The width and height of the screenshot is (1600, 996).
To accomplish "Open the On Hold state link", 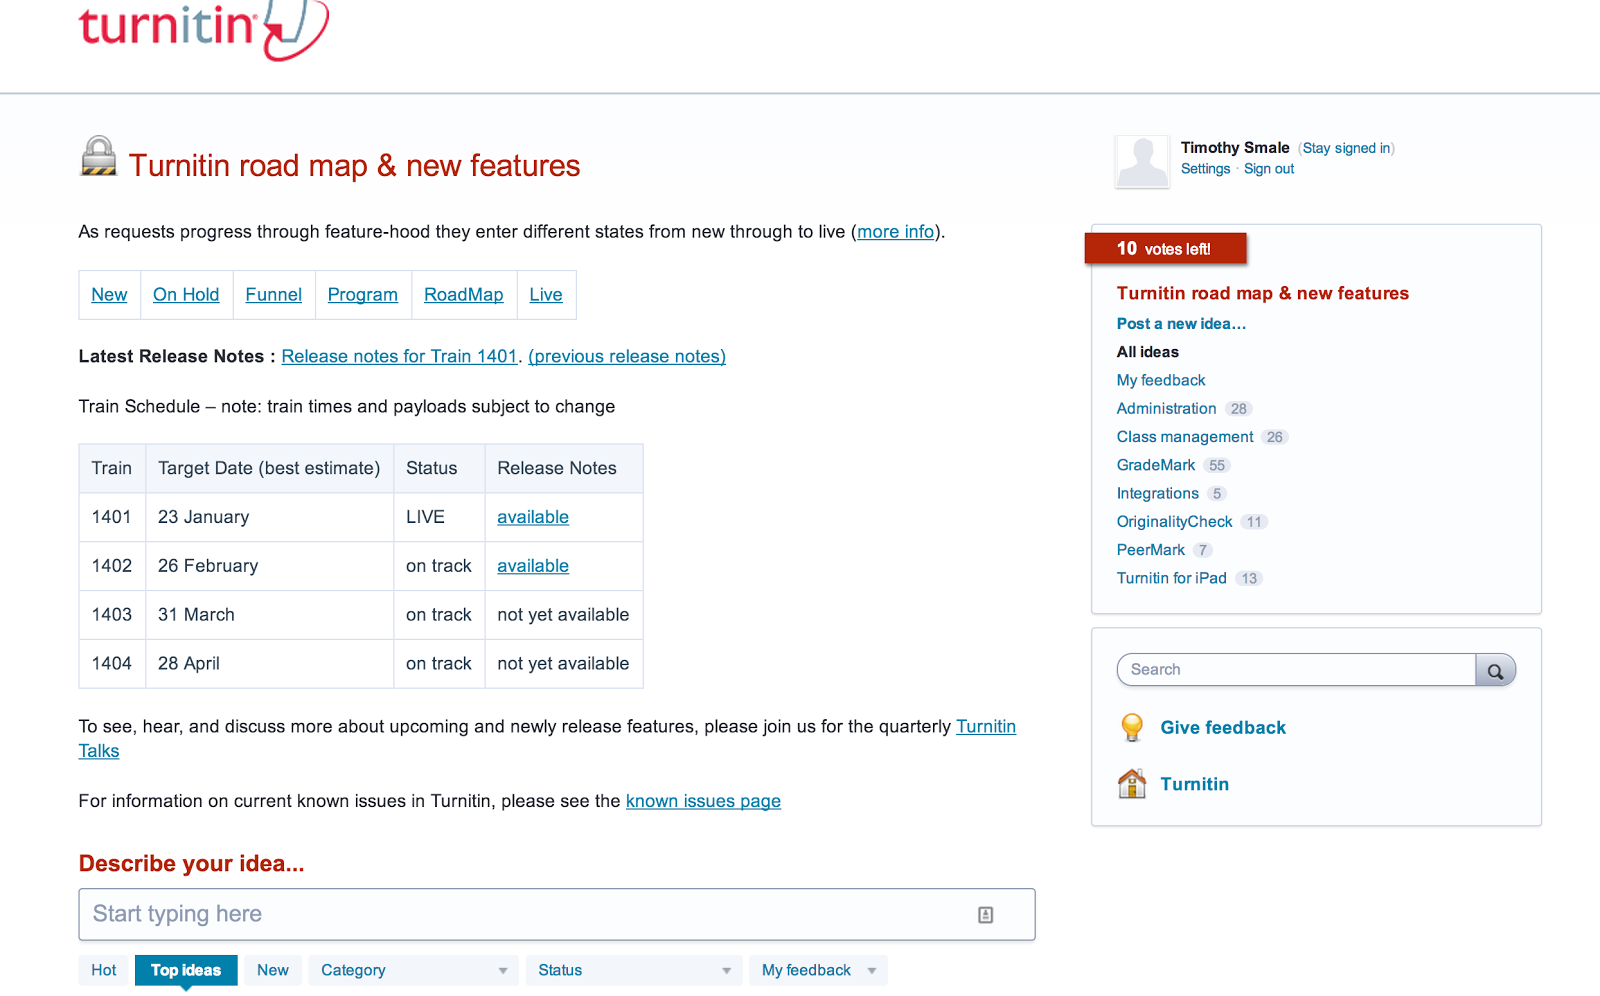I will click(x=186, y=295).
